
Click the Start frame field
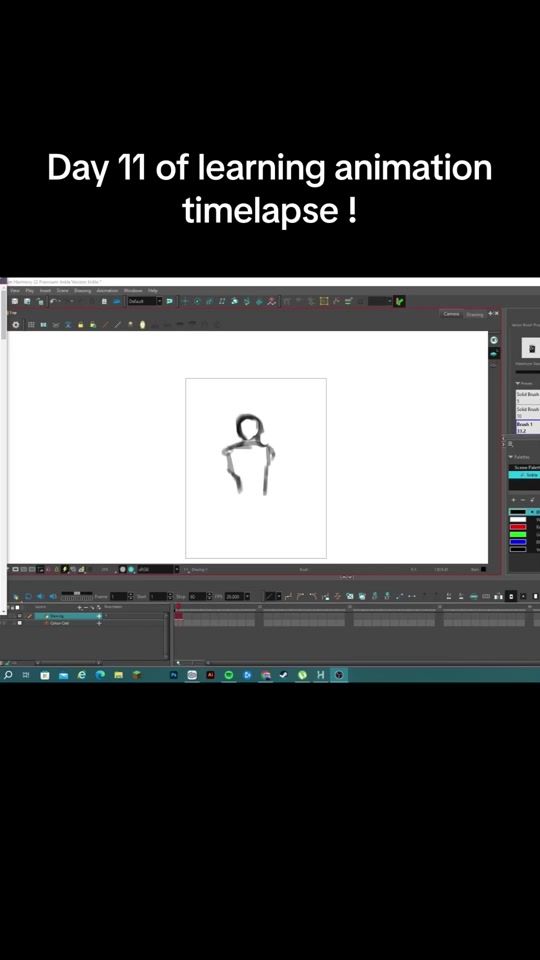(x=159, y=596)
